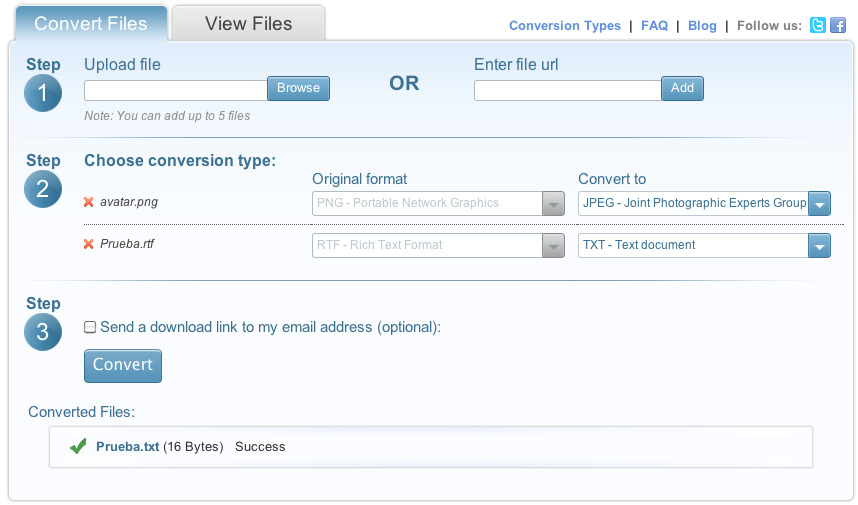Image resolution: width=858 pixels, height=505 pixels.
Task: Remove Prueba.rtf using its red X
Action: [x=89, y=245]
